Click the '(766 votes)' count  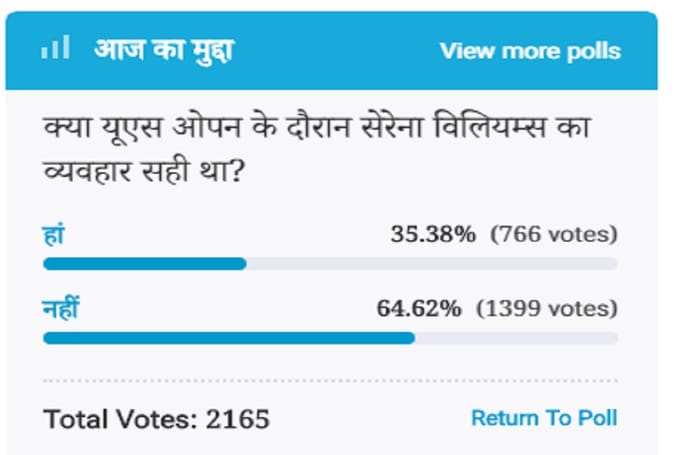tap(553, 234)
